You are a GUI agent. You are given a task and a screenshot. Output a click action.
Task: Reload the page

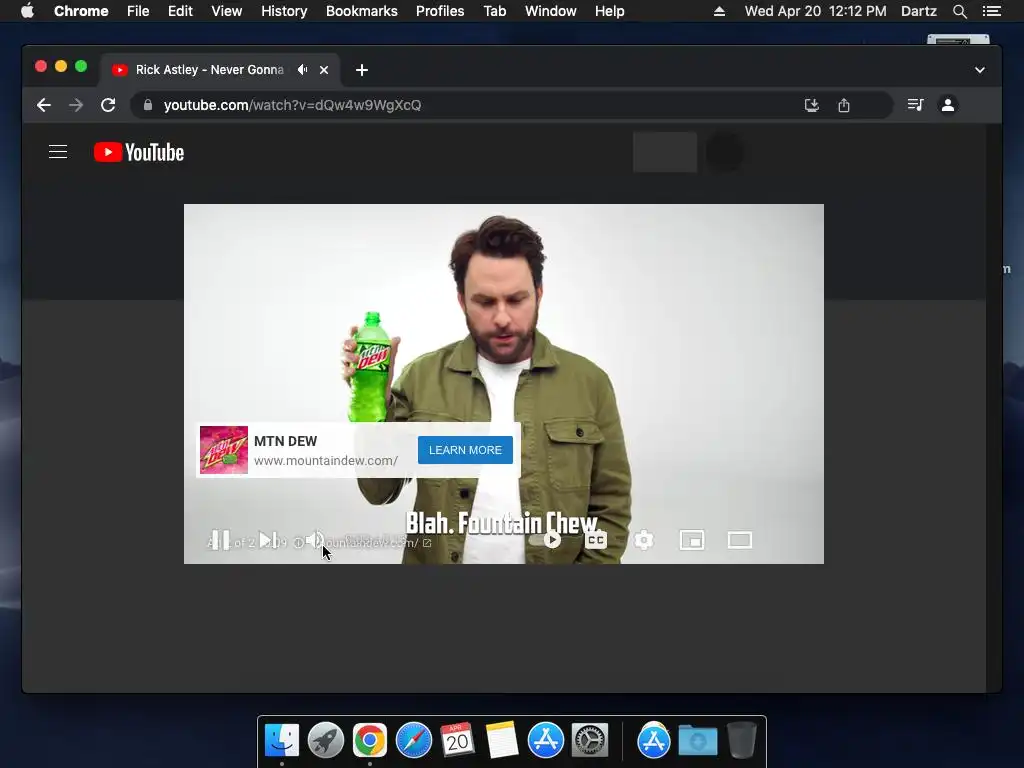tap(108, 105)
